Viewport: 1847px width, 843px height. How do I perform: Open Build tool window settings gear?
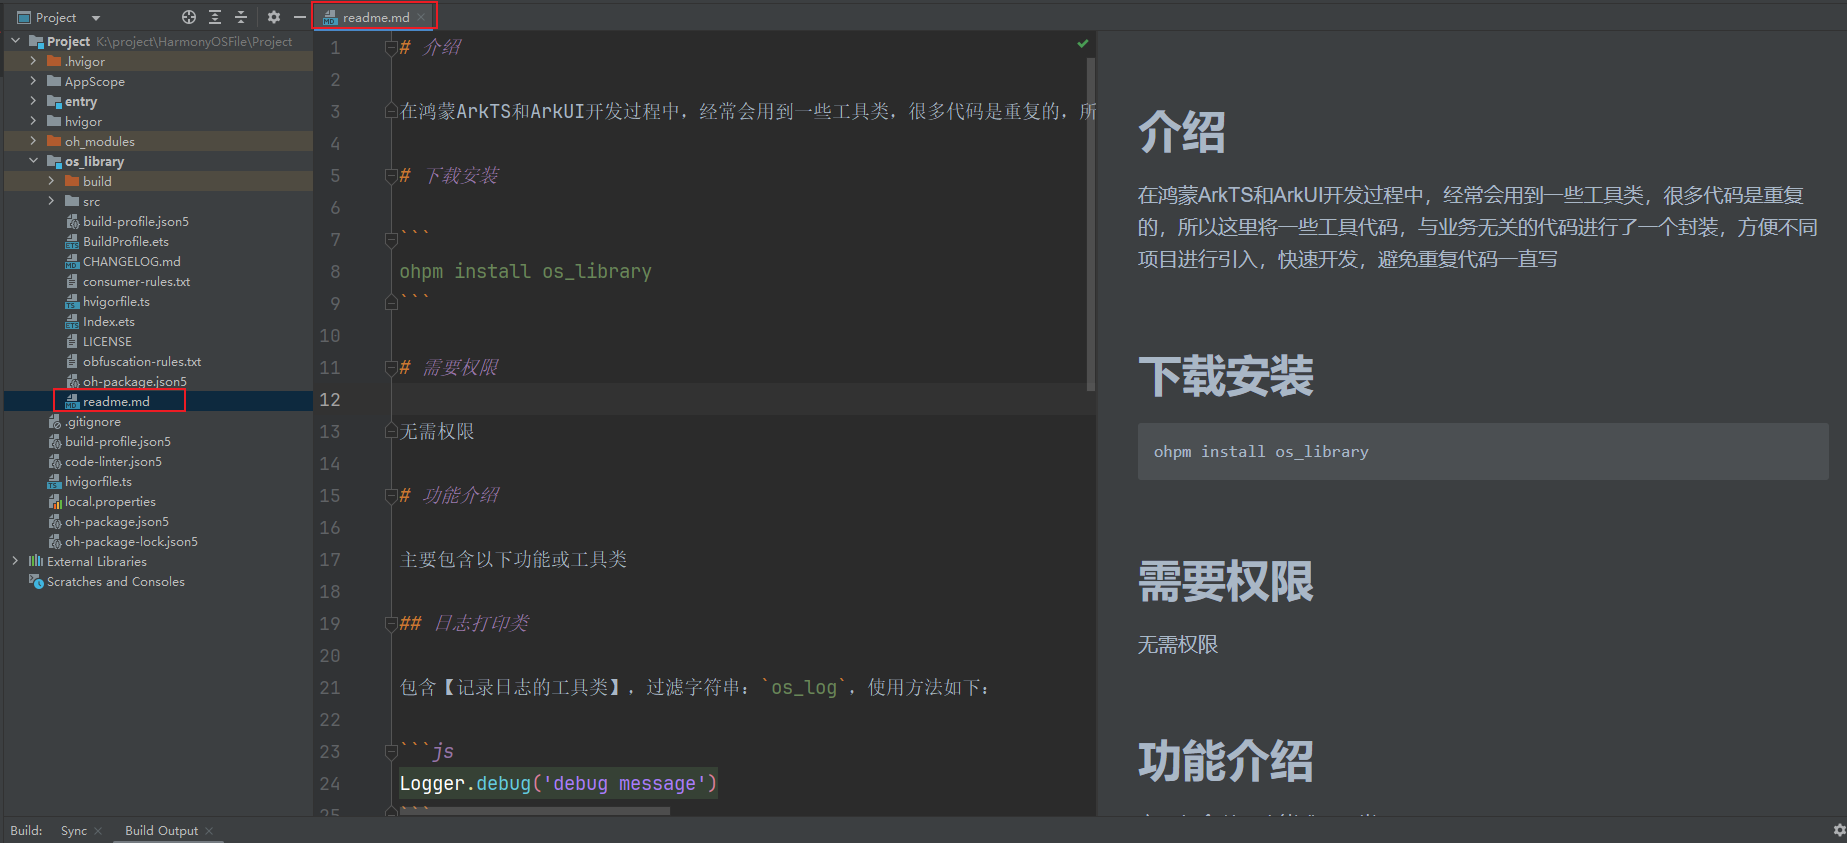[1838, 830]
